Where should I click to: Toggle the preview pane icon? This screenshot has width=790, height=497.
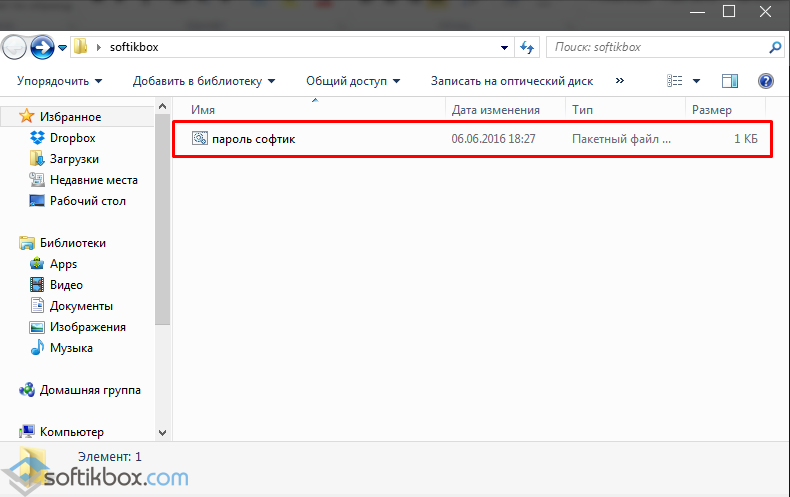[730, 81]
